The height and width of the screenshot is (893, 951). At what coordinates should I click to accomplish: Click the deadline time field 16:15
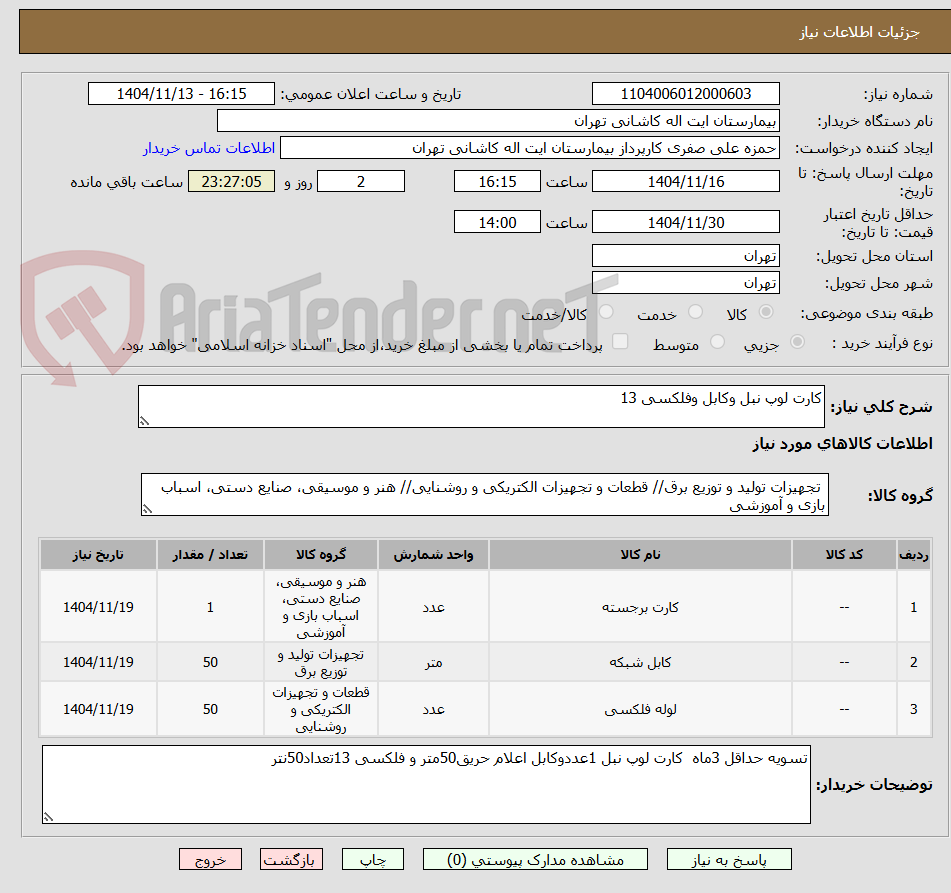click(497, 181)
